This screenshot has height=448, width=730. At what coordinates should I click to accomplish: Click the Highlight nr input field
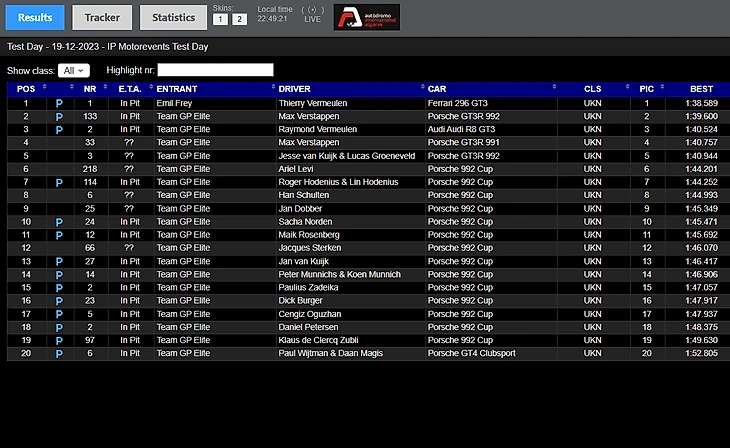click(215, 70)
